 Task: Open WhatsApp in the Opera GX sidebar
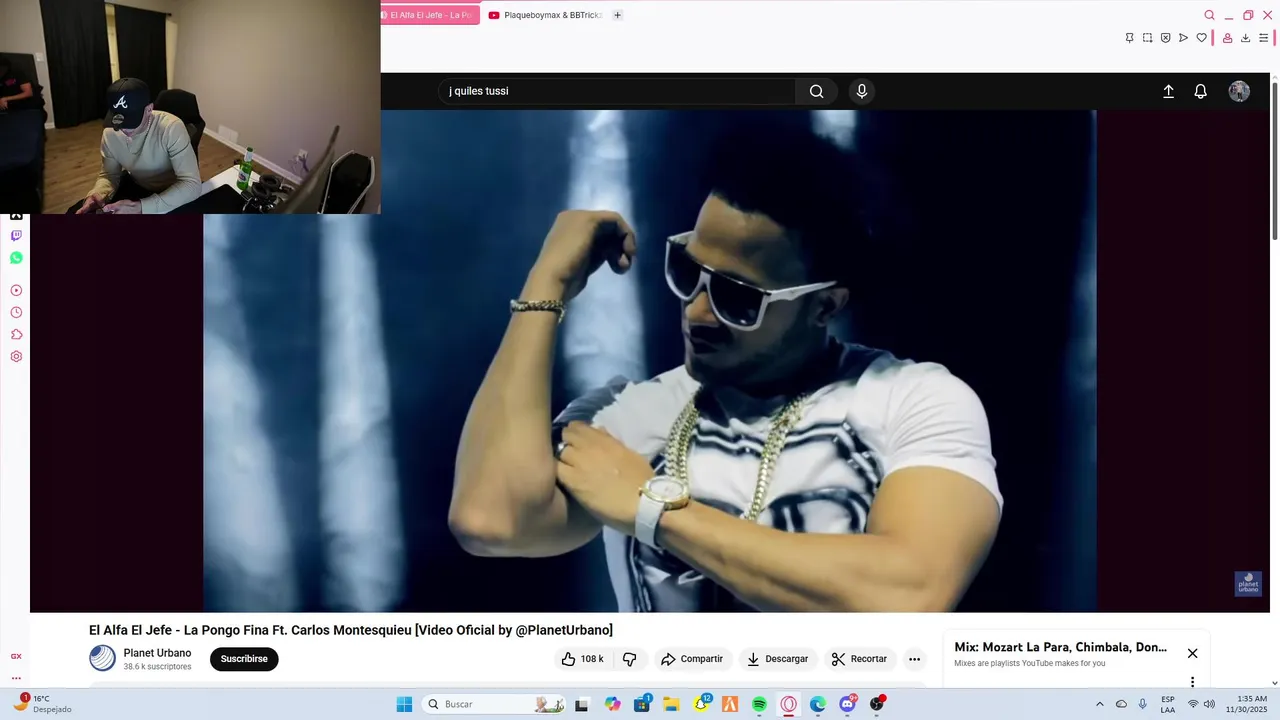pyautogui.click(x=16, y=258)
